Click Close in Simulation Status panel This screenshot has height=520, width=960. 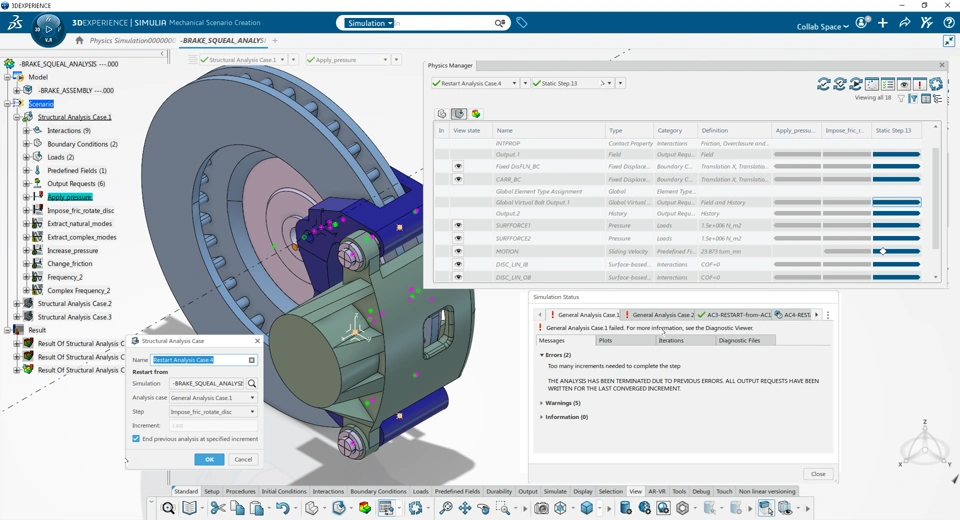pos(818,473)
